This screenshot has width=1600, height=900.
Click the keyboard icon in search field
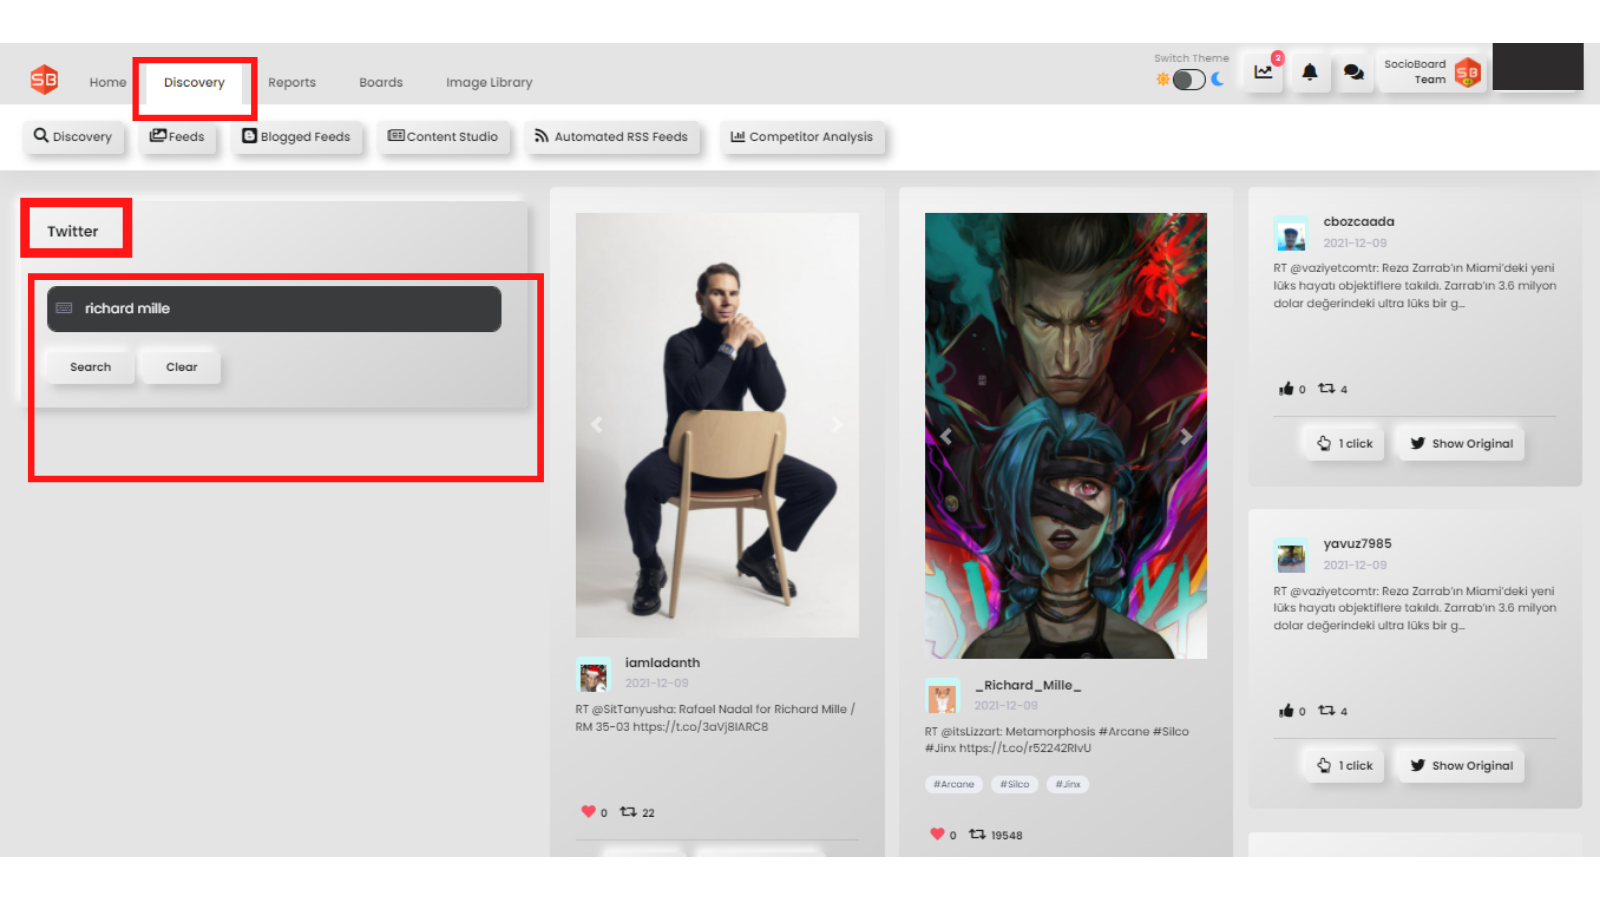click(x=64, y=308)
